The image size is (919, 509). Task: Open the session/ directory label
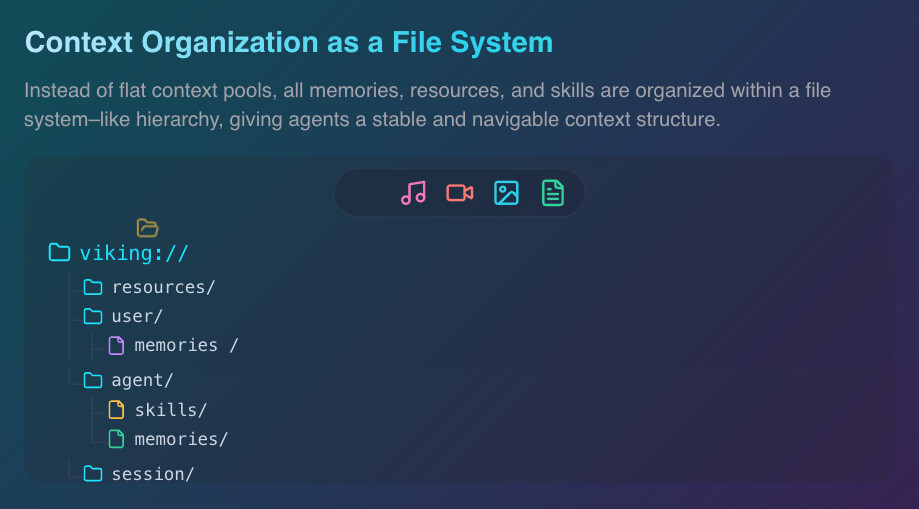coord(153,473)
